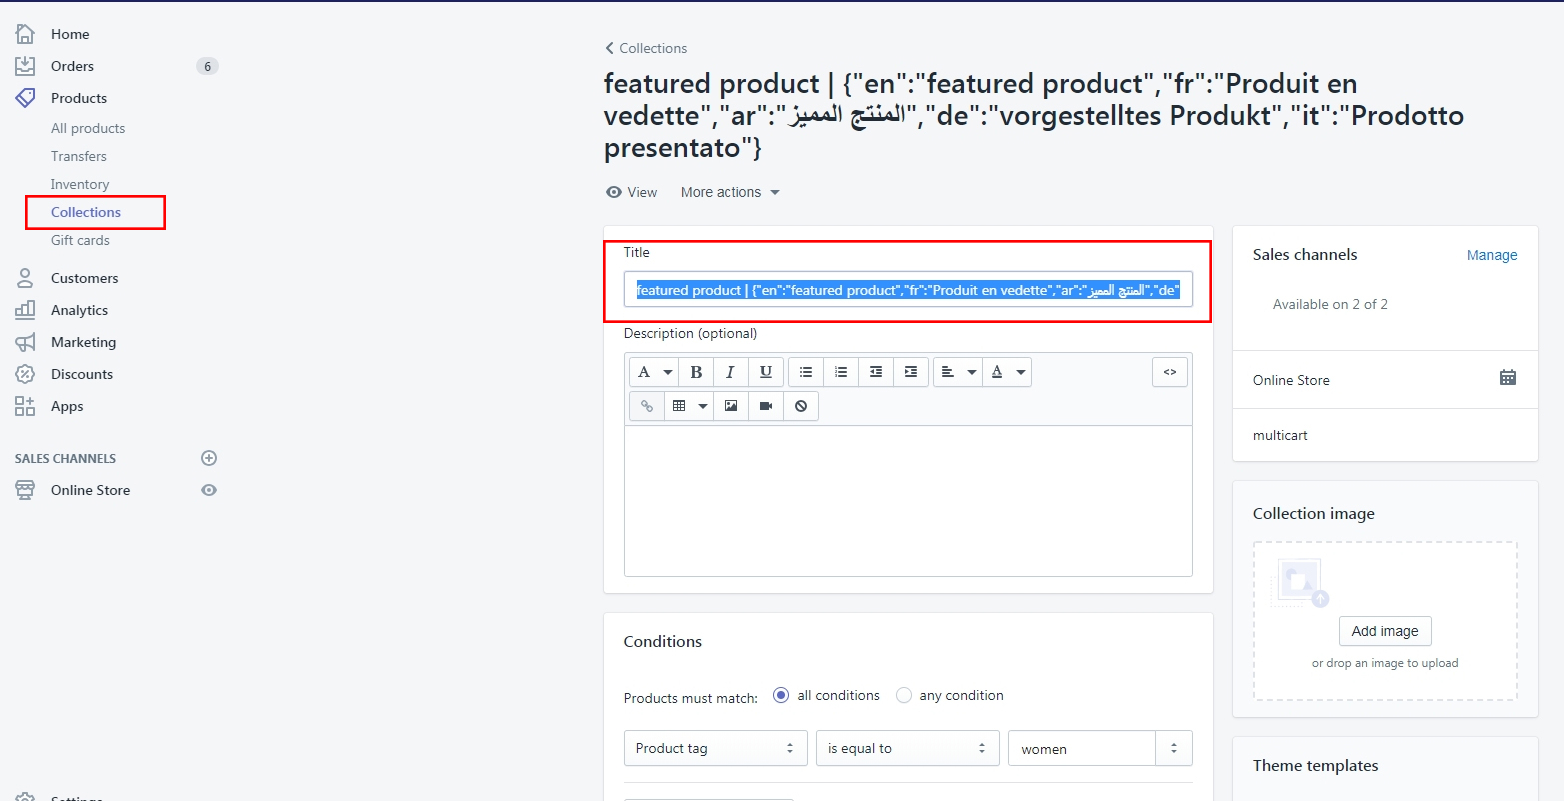This screenshot has height=801, width=1564.
Task: Toggle Online Store visibility in sales channels
Action: point(209,490)
